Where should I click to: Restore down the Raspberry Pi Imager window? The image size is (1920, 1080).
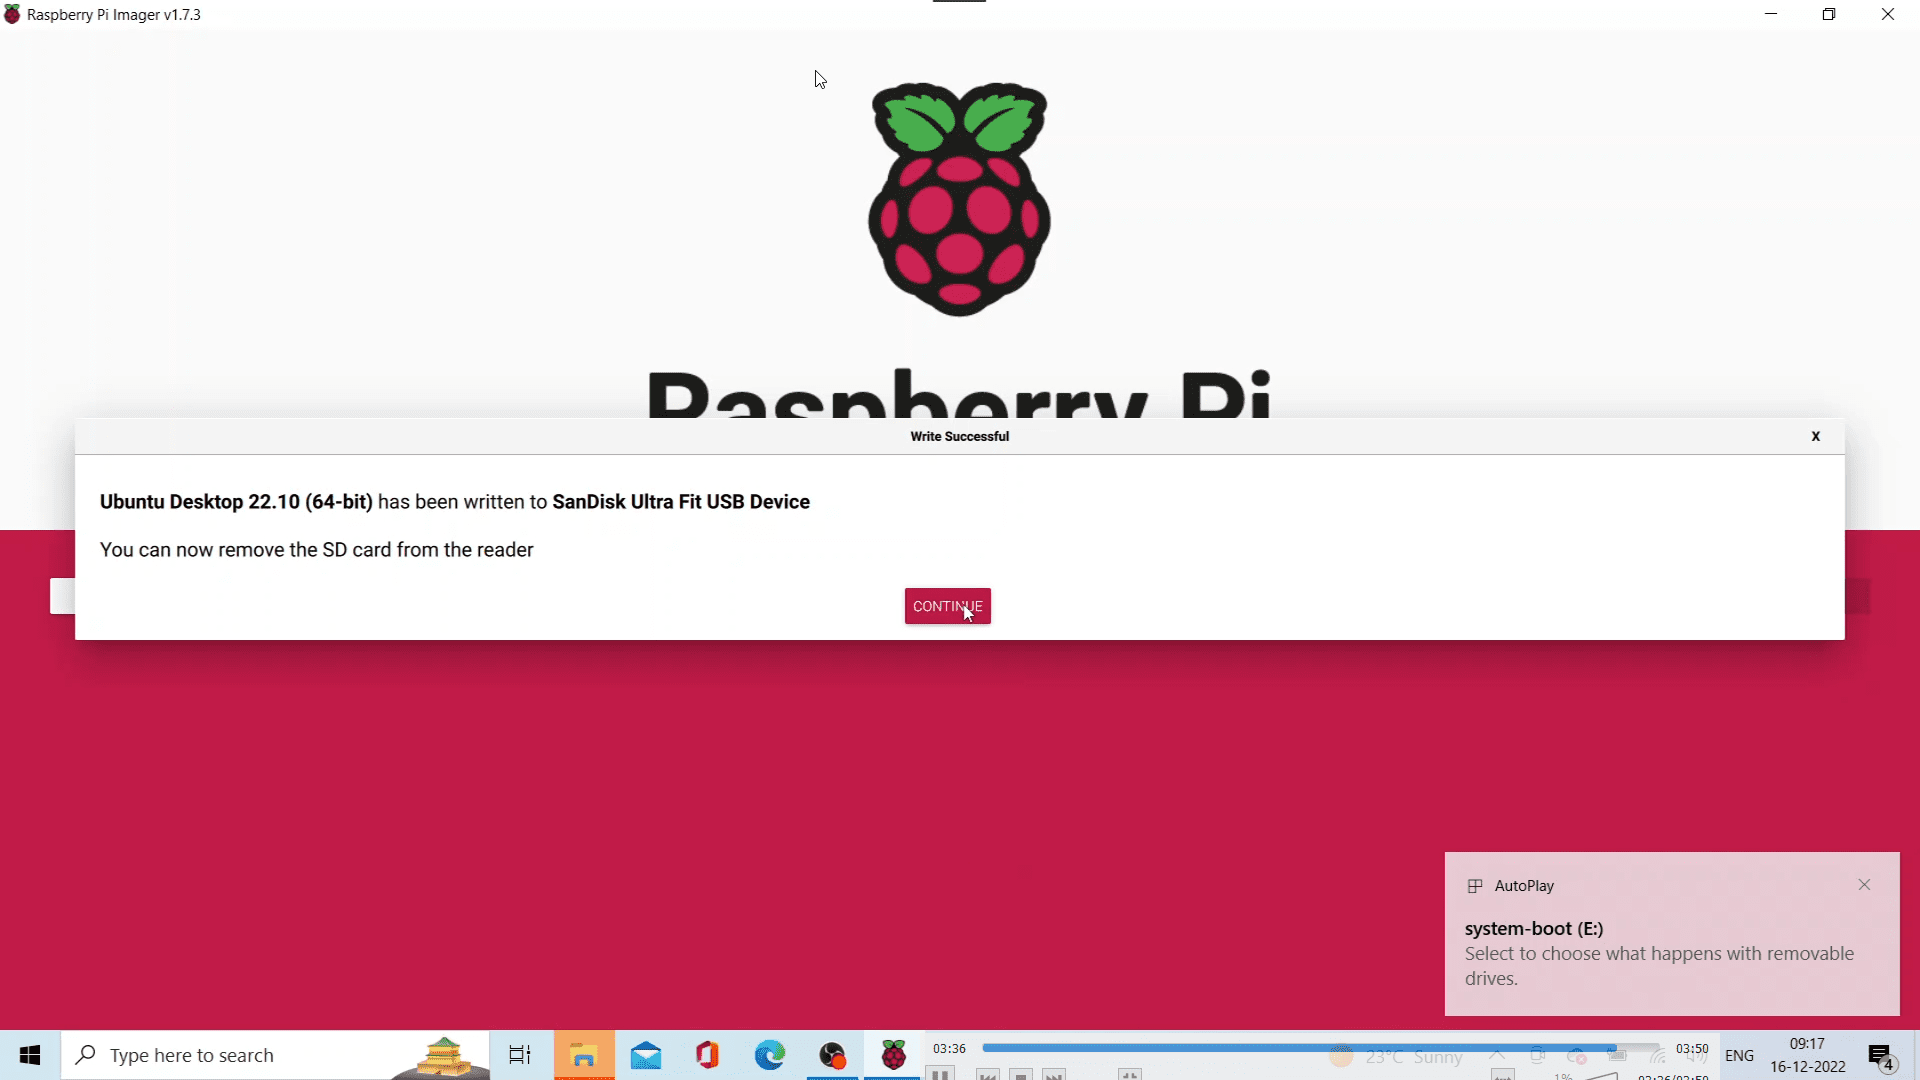pyautogui.click(x=1829, y=14)
